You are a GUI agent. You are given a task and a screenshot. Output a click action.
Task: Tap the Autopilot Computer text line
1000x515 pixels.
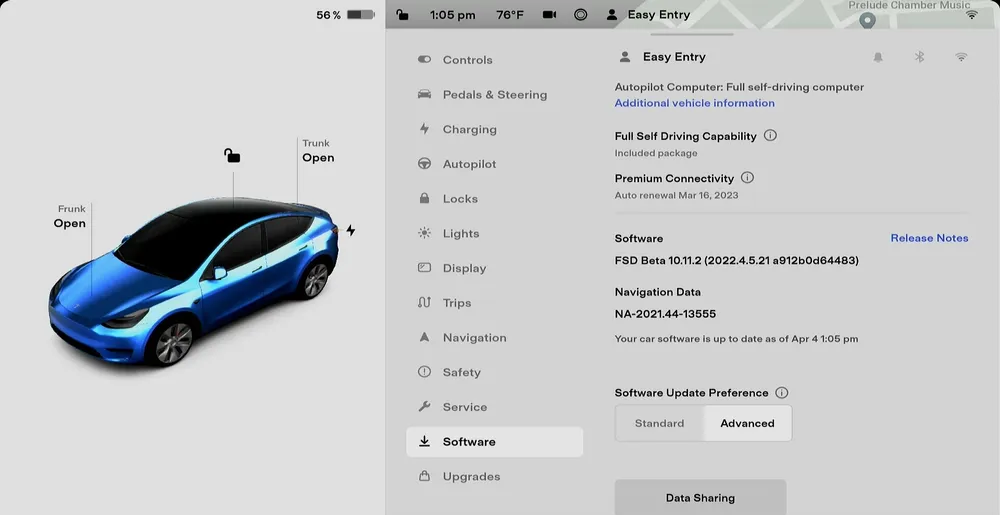pyautogui.click(x=739, y=87)
